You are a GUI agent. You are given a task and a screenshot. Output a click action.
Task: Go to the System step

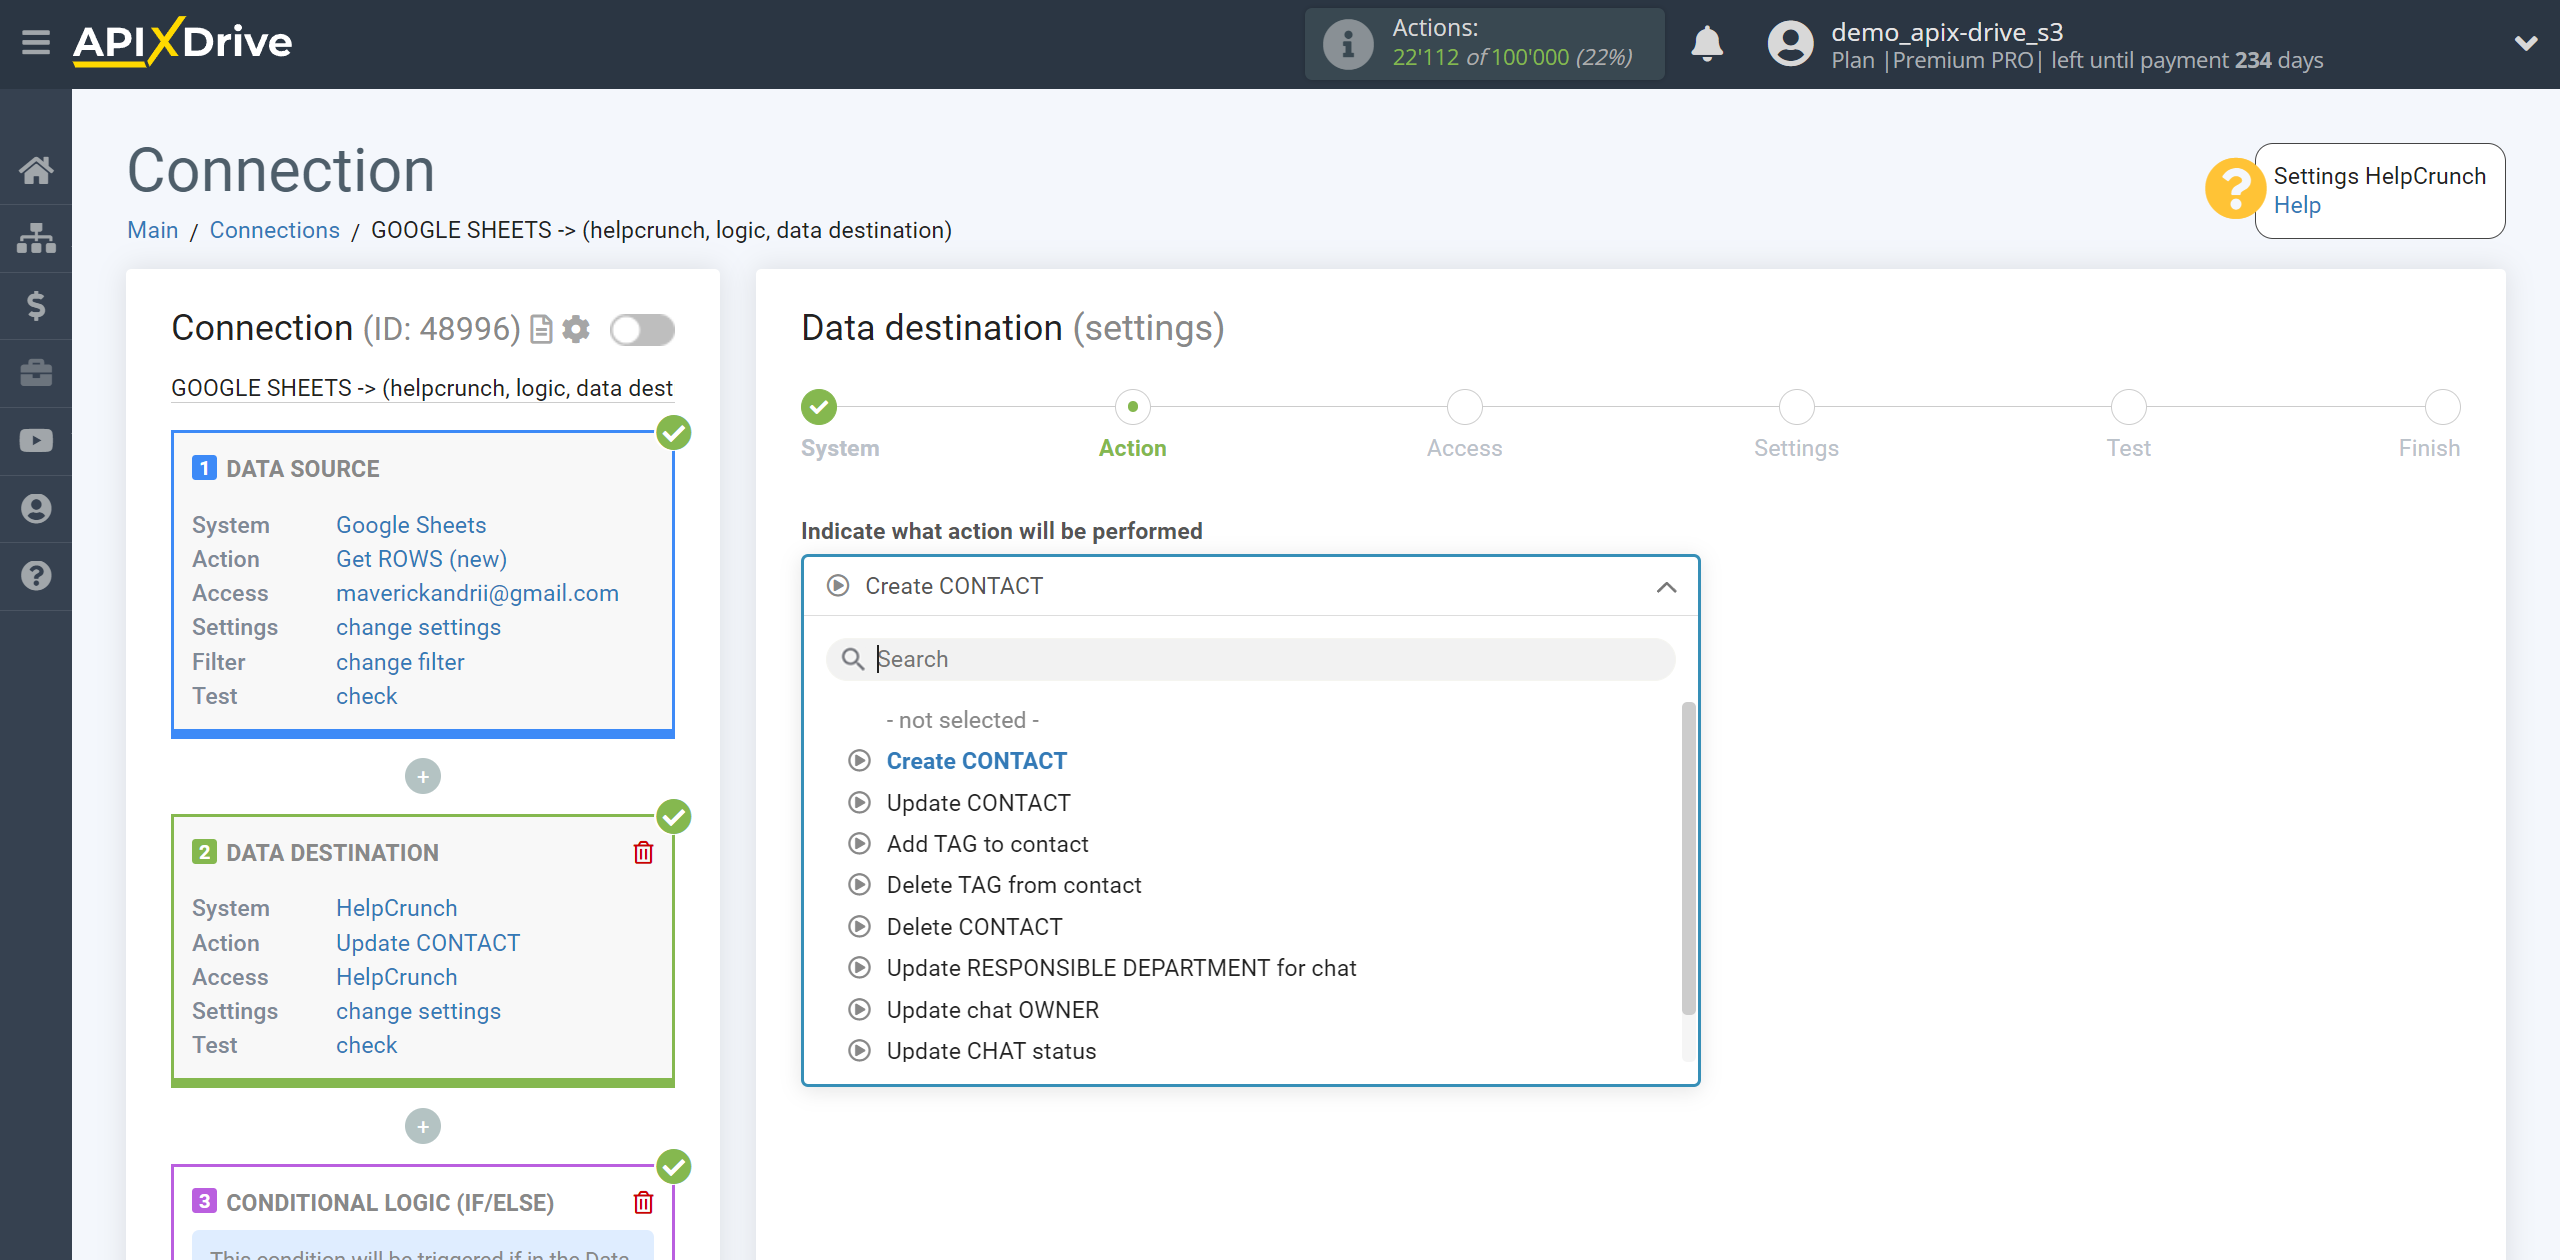819,407
